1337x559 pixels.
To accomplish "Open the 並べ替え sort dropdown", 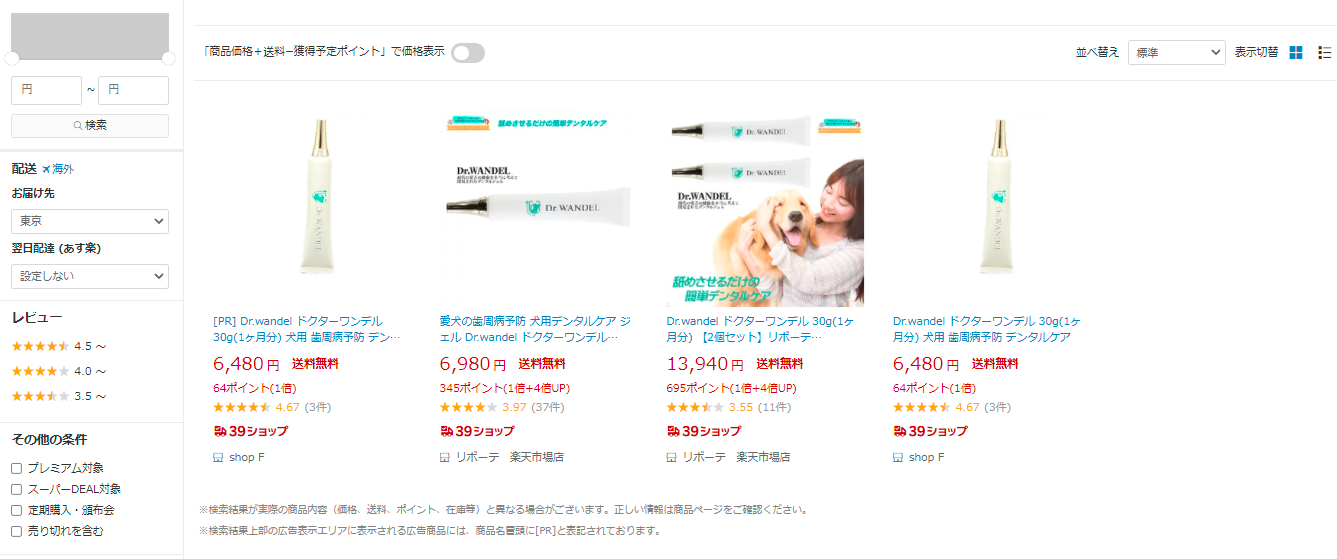I will 1176,53.
